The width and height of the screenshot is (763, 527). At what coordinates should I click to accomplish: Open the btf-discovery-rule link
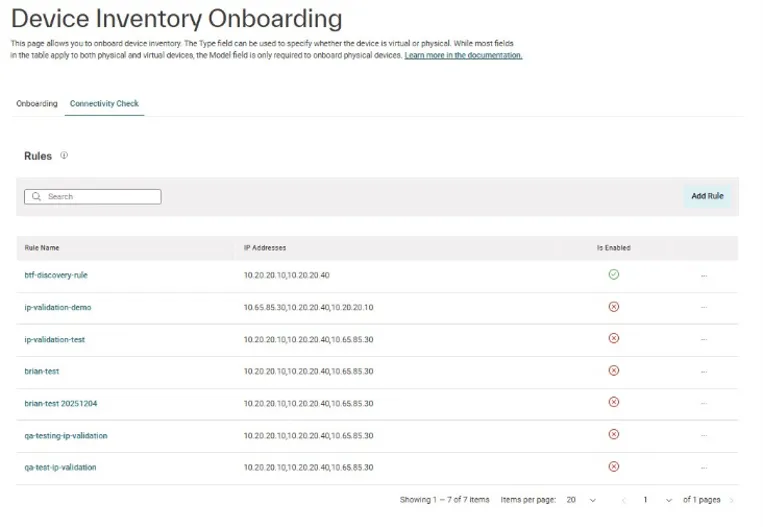(56, 275)
